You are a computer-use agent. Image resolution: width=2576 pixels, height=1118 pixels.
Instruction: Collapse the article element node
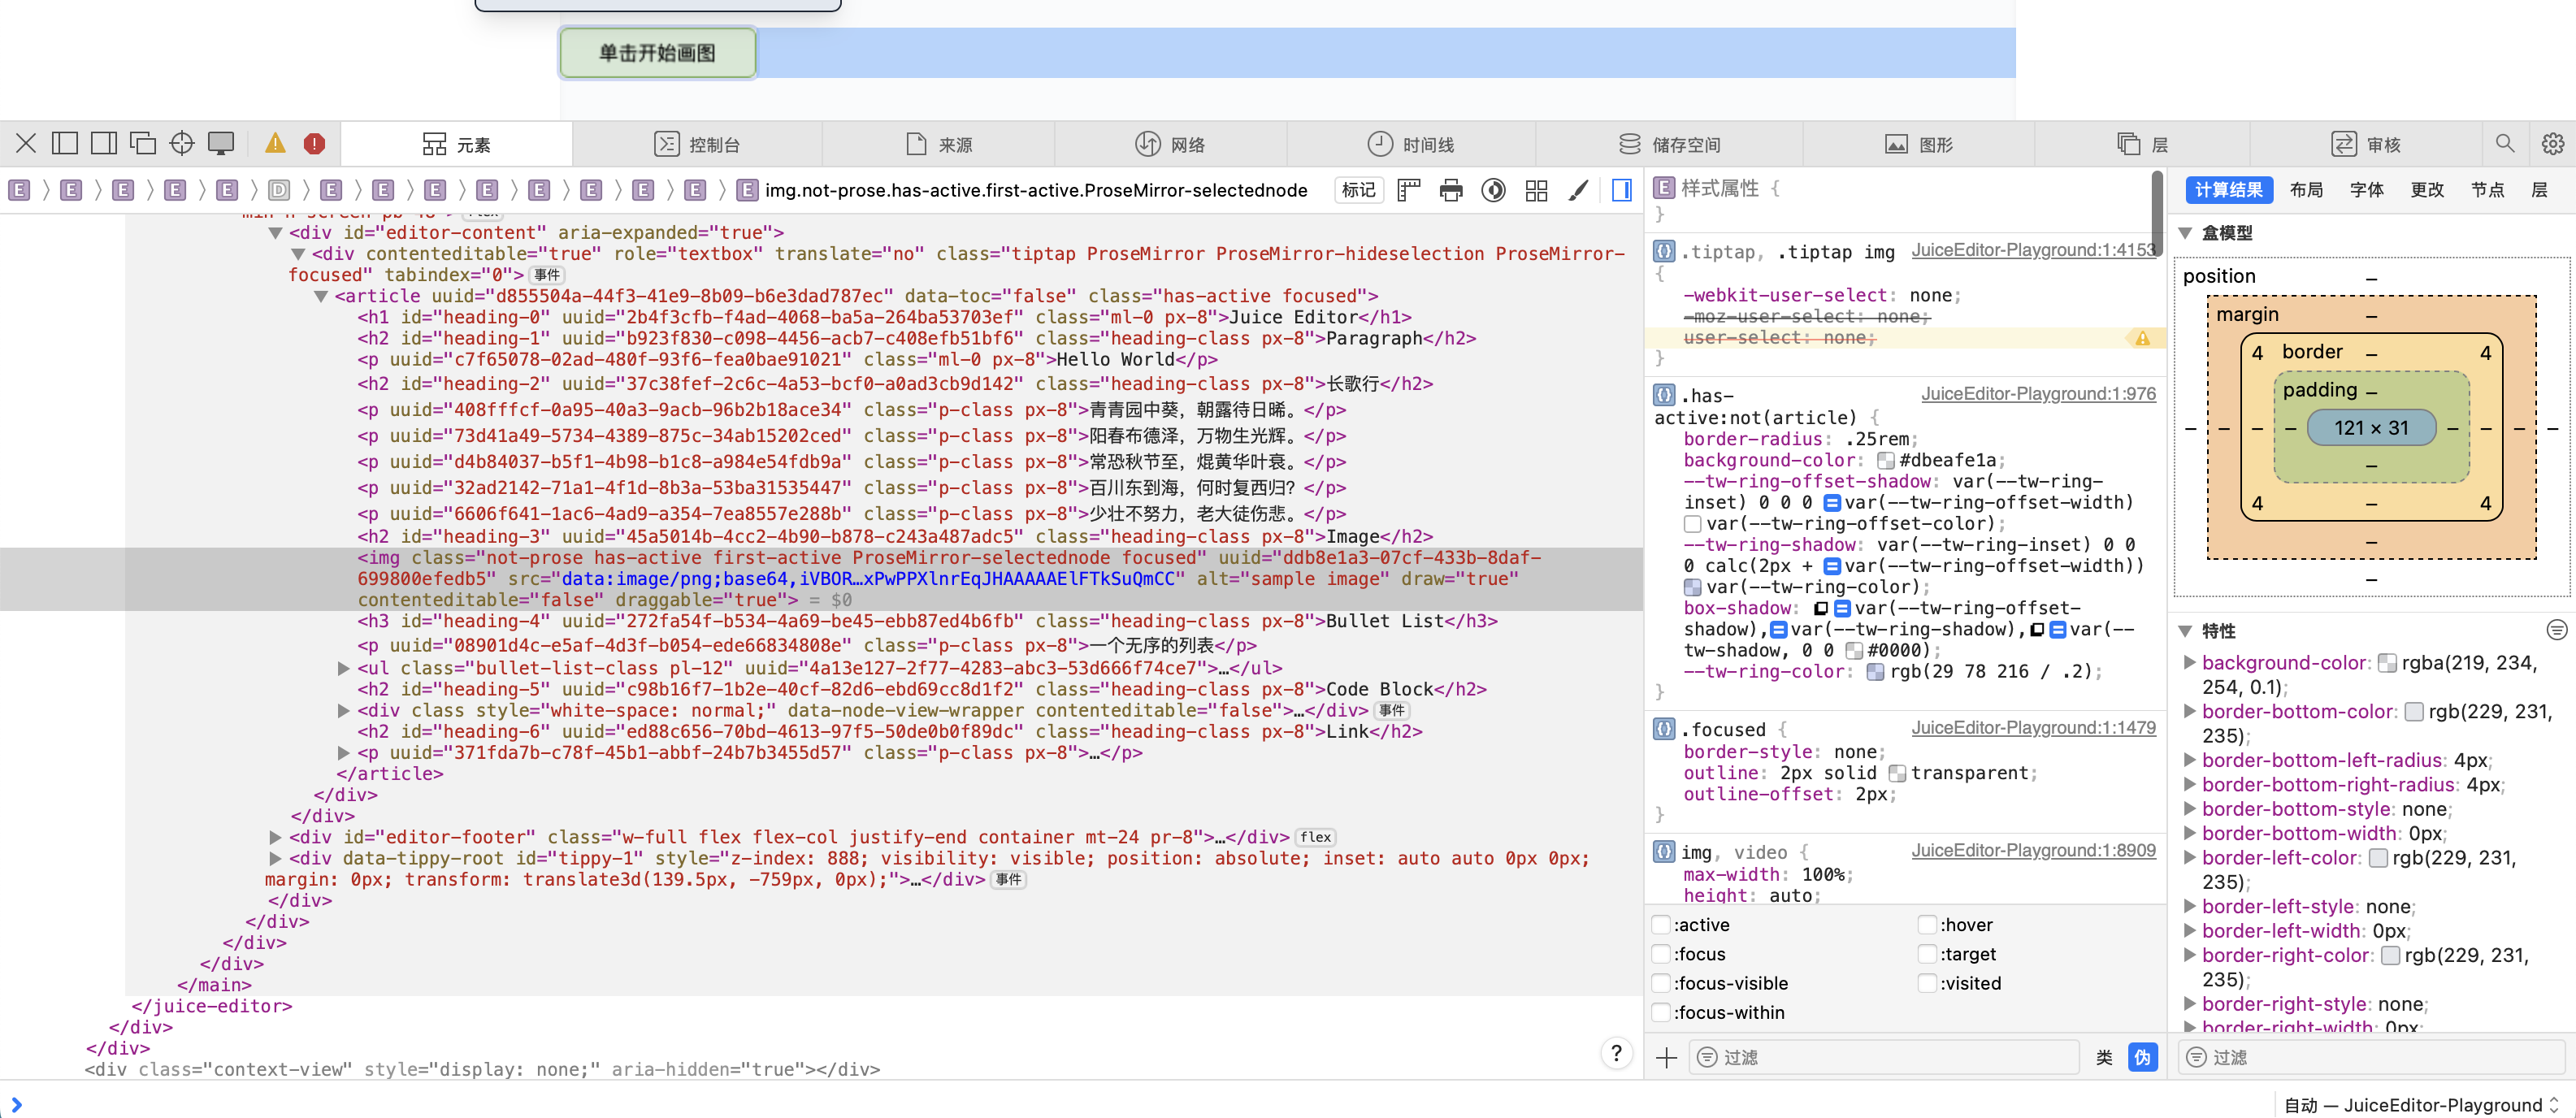tap(321, 296)
